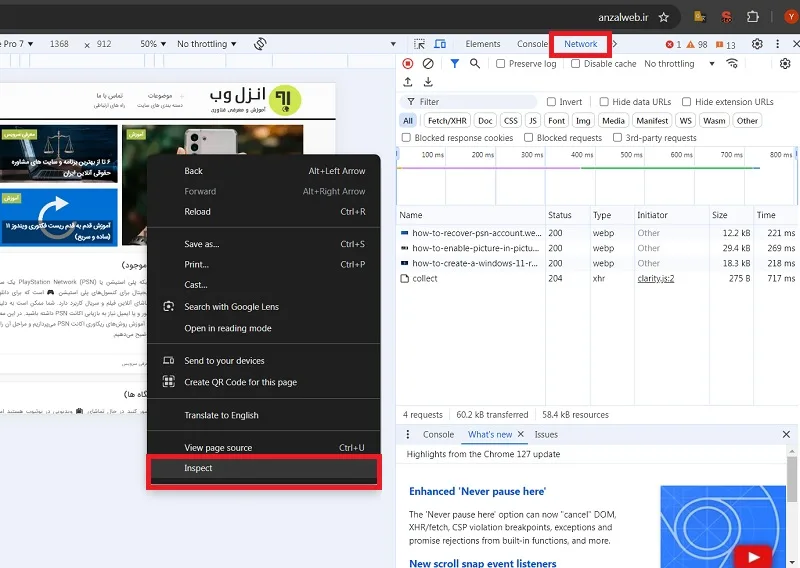Viewport: 800px width, 568px height.
Task: Tick Hide data URLs checkbox
Action: [x=604, y=102]
